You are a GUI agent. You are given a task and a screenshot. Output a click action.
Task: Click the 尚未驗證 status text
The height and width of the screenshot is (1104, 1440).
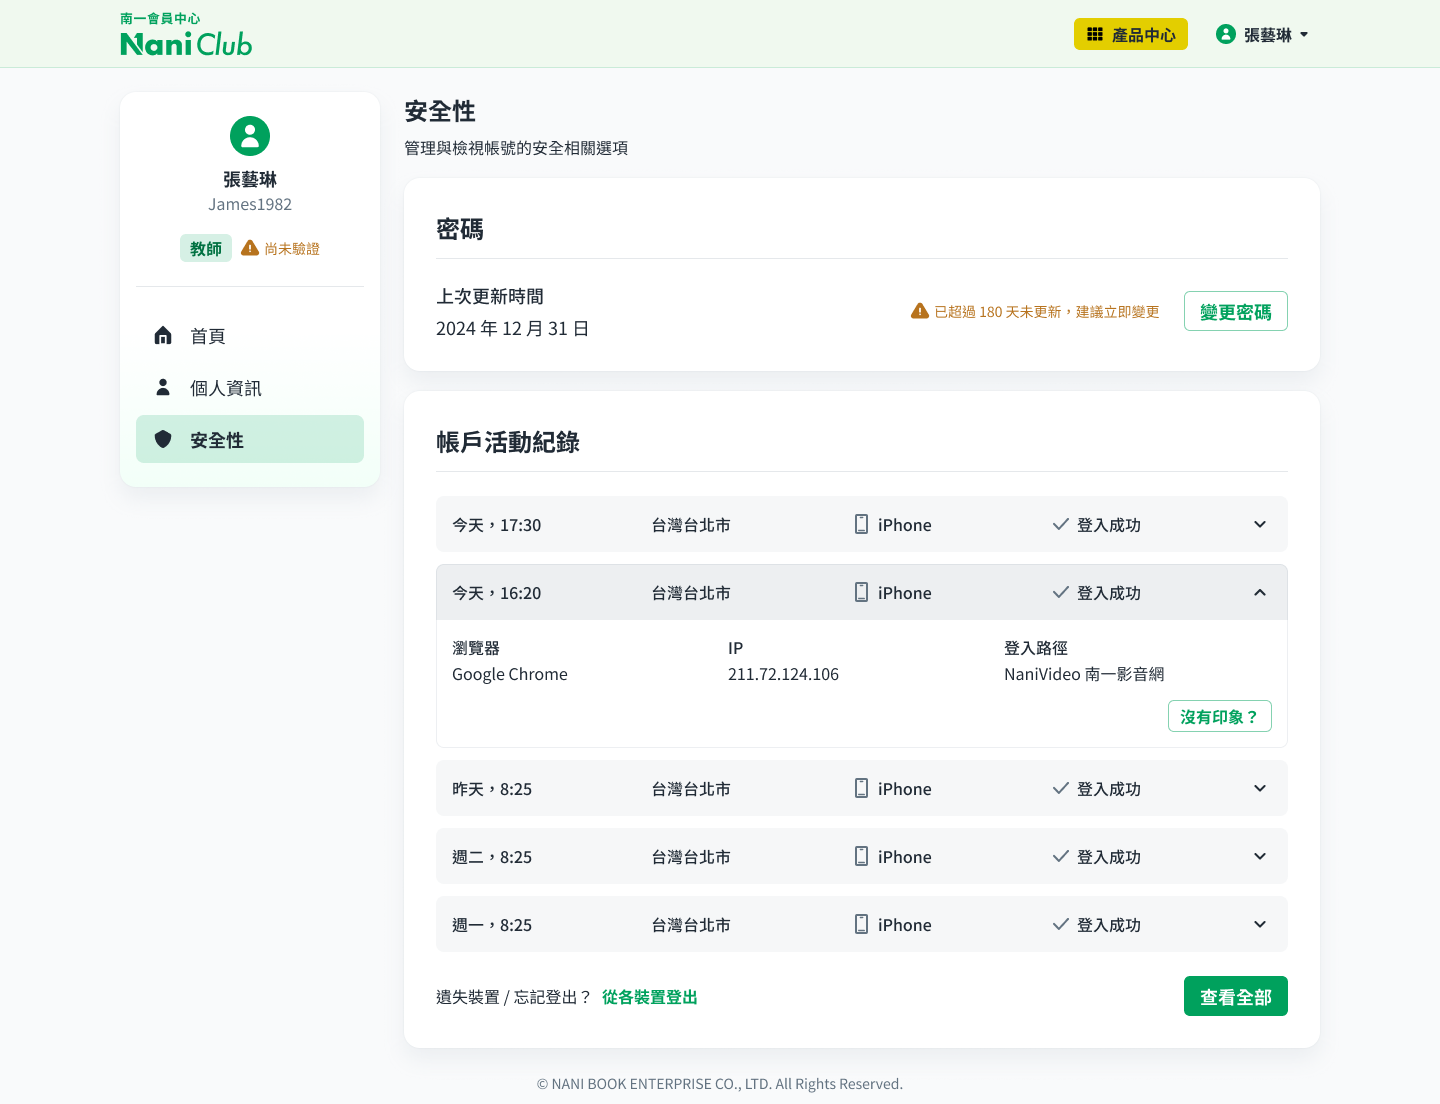(x=292, y=248)
